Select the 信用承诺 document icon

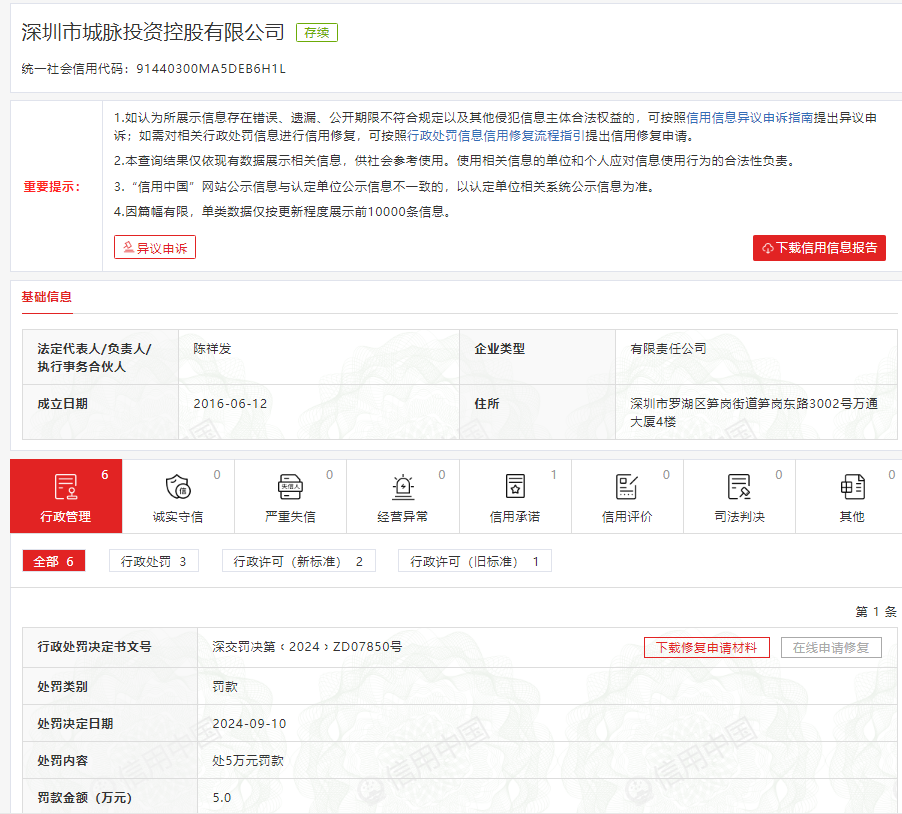[x=515, y=487]
